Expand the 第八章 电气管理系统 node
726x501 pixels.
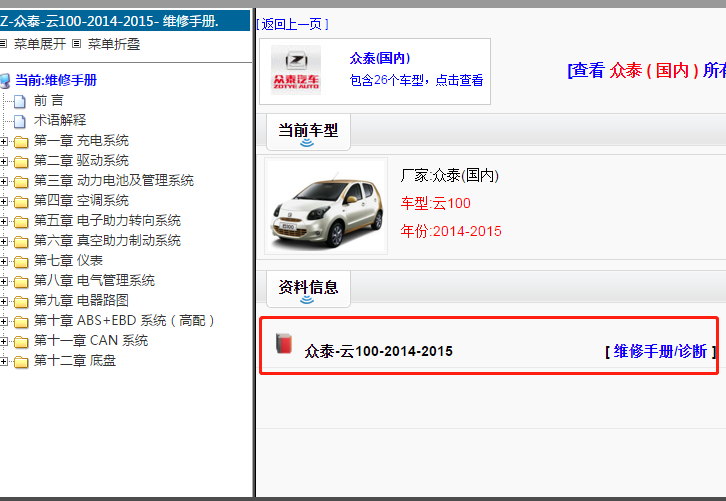click(x=4, y=281)
